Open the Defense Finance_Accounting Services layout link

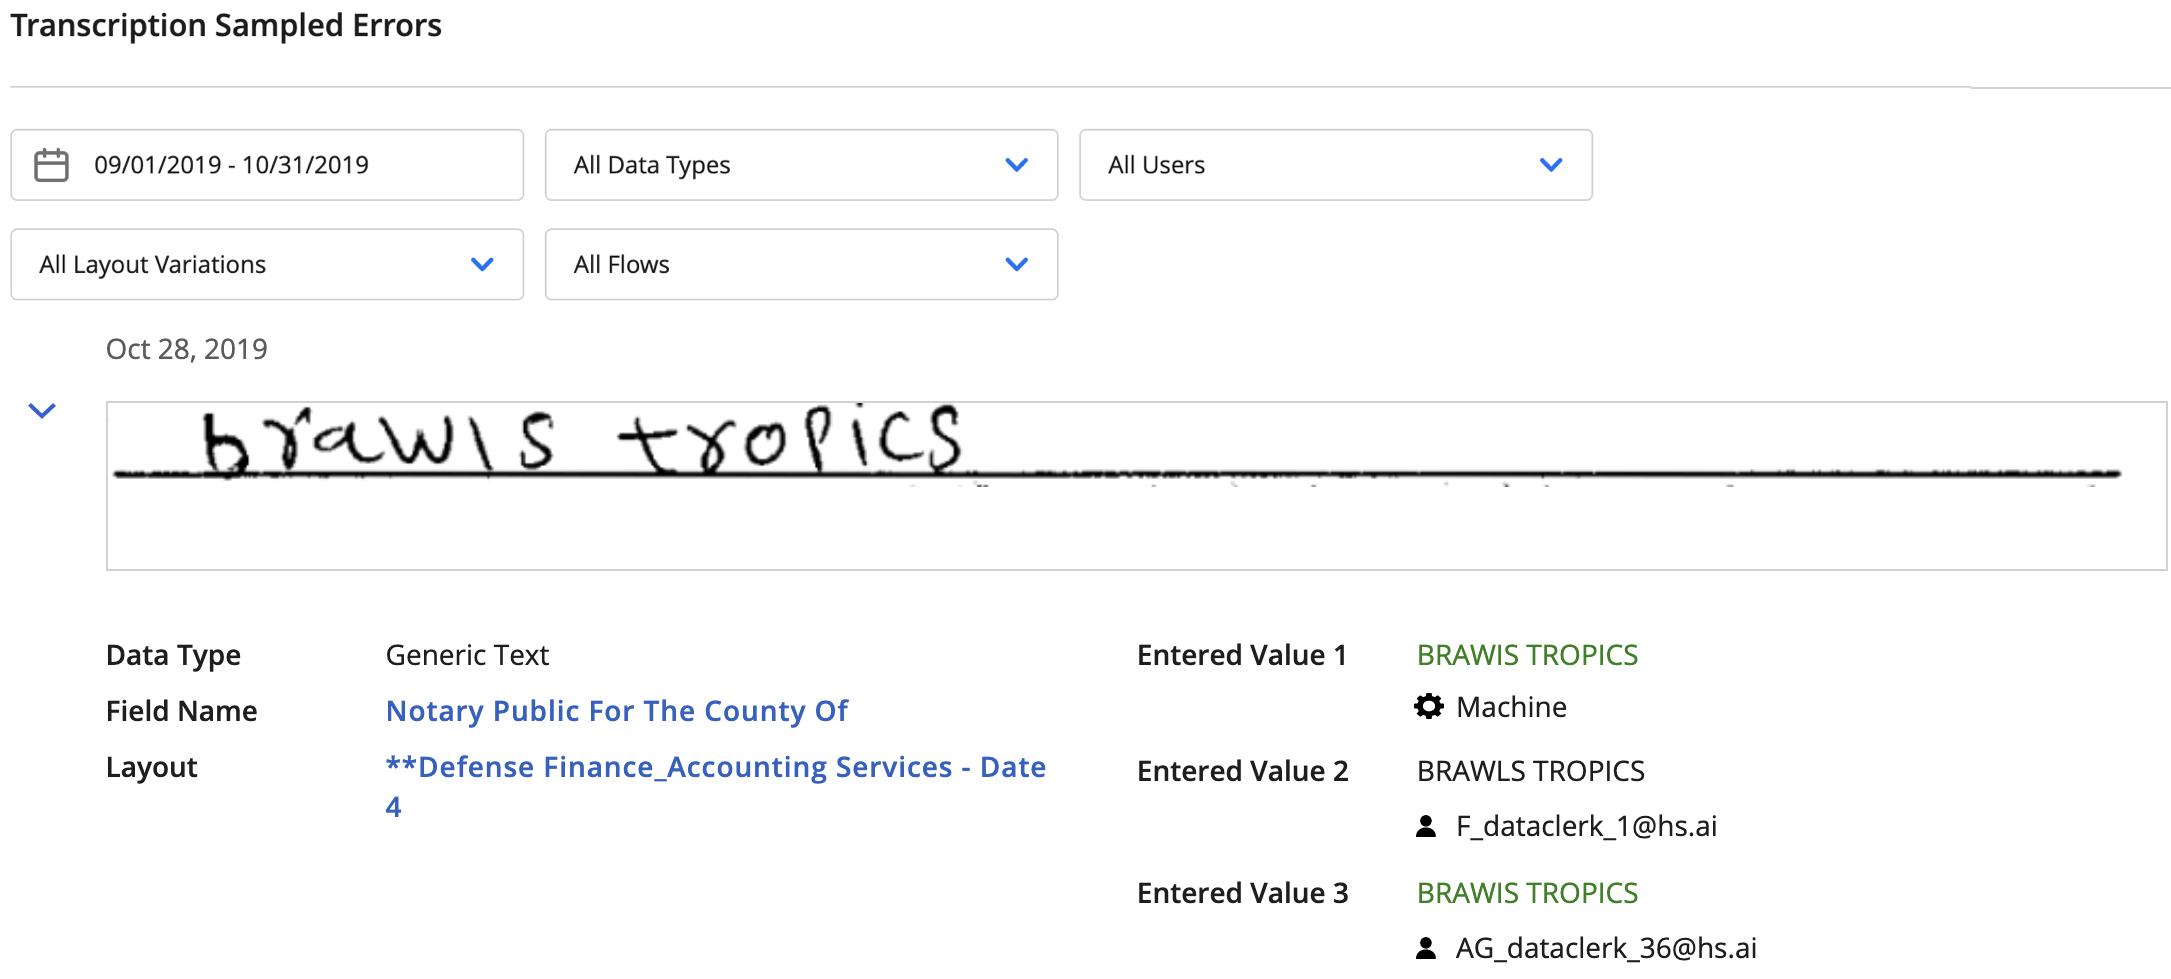pyautogui.click(x=716, y=787)
